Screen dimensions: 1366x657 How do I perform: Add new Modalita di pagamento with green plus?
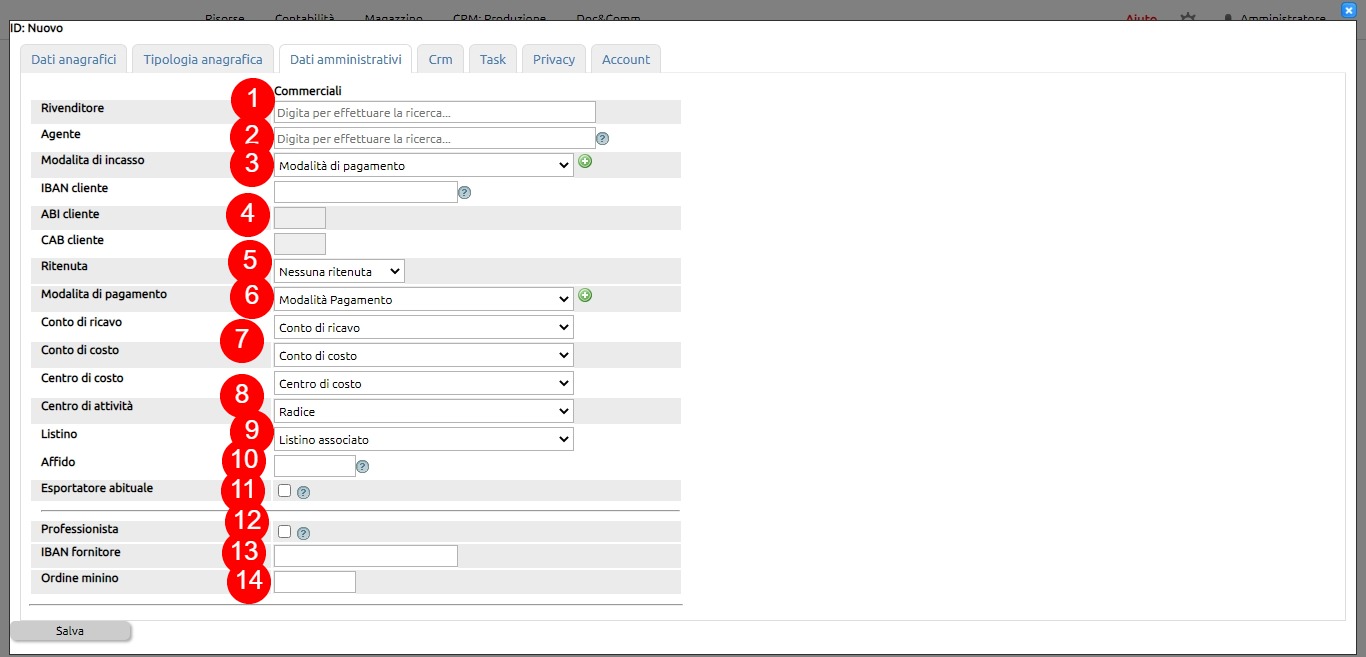click(x=585, y=295)
